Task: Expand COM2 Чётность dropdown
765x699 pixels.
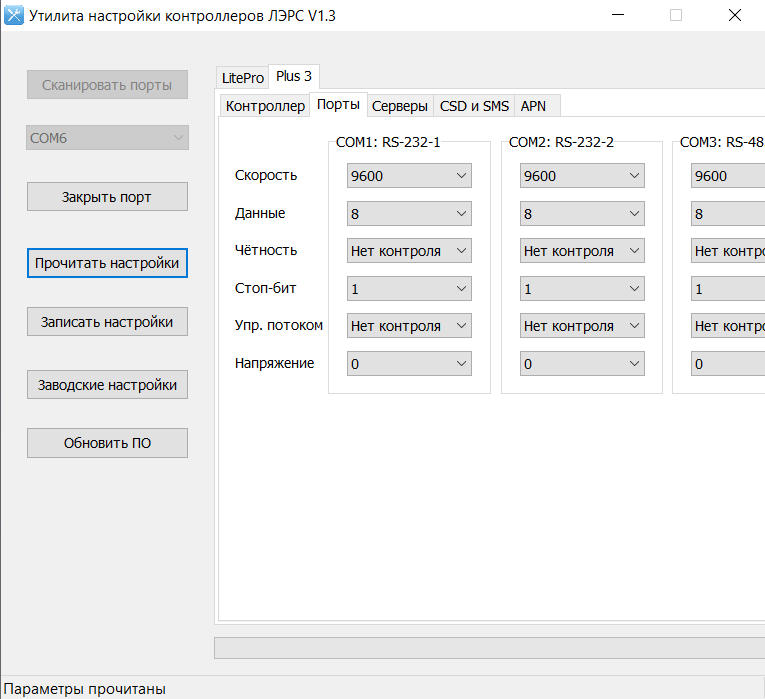Action: pyautogui.click(x=582, y=251)
